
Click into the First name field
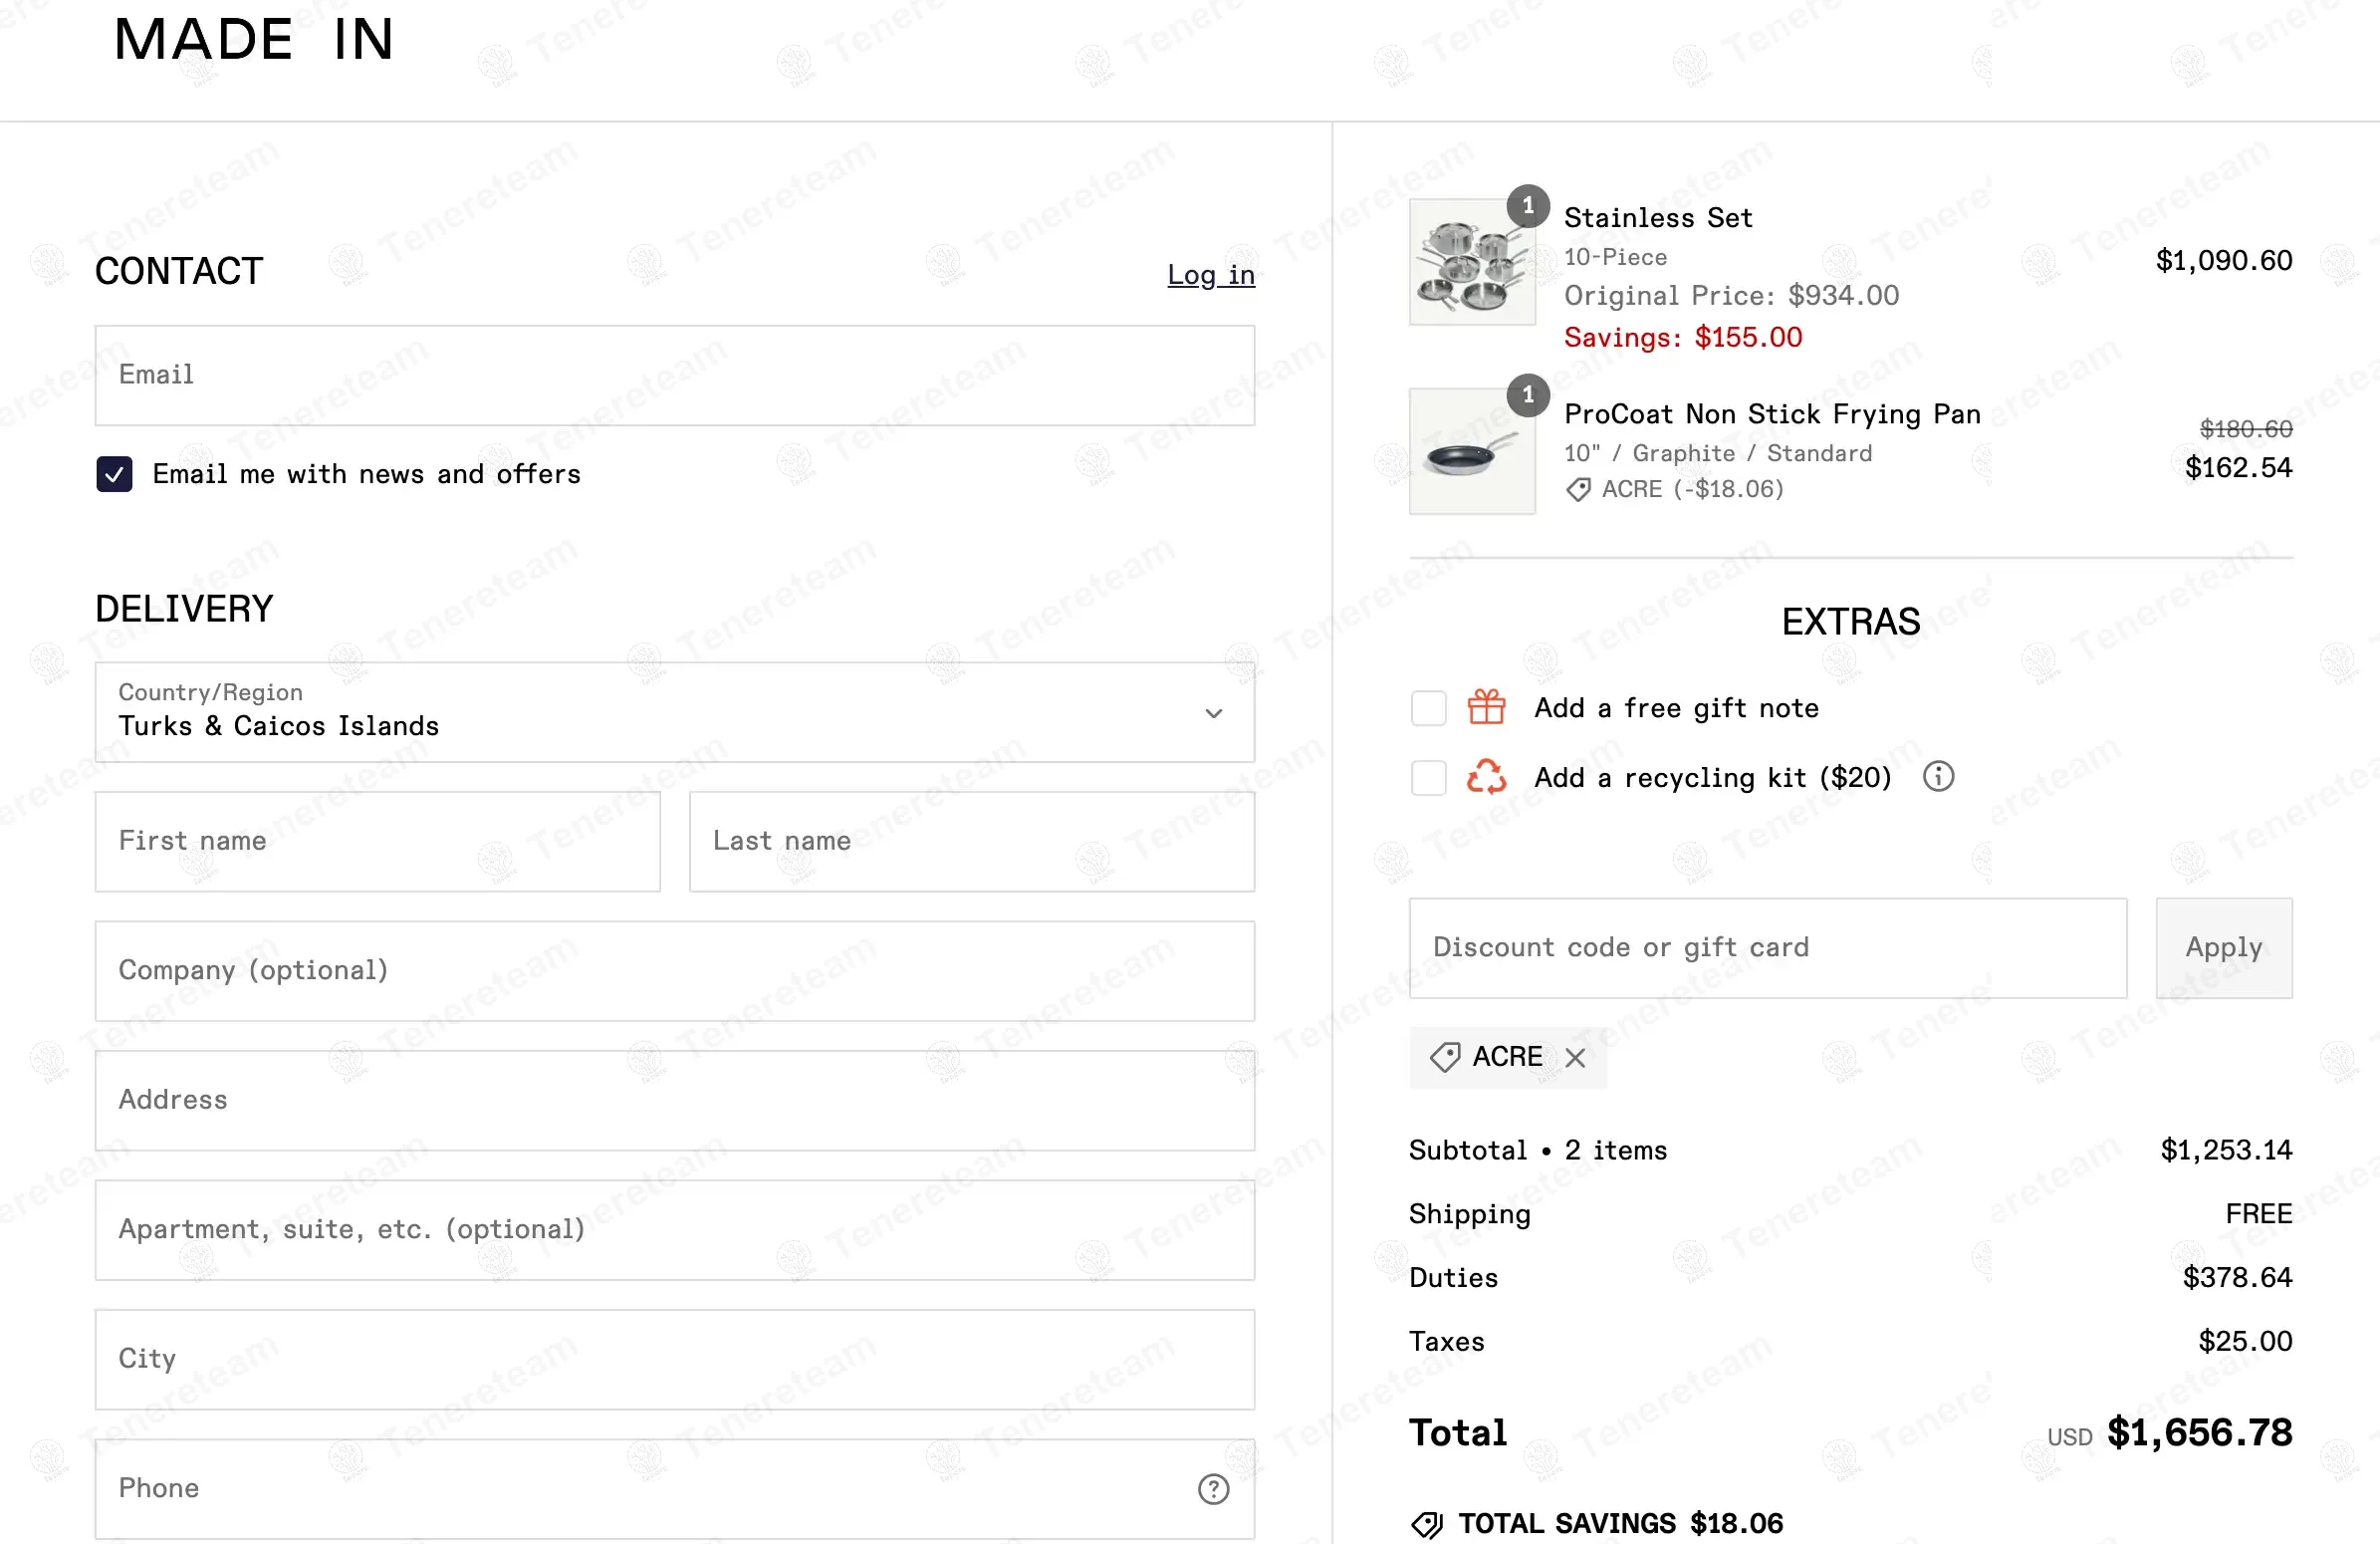pyautogui.click(x=377, y=841)
